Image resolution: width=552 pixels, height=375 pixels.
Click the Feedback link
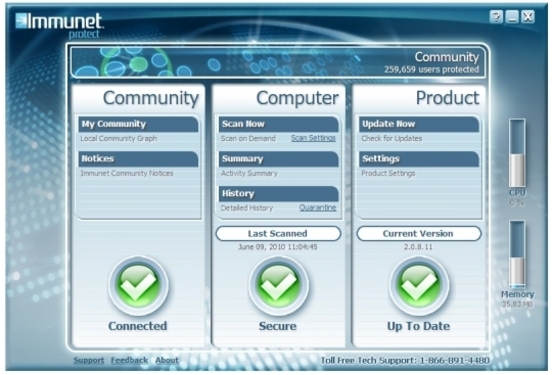click(x=129, y=360)
